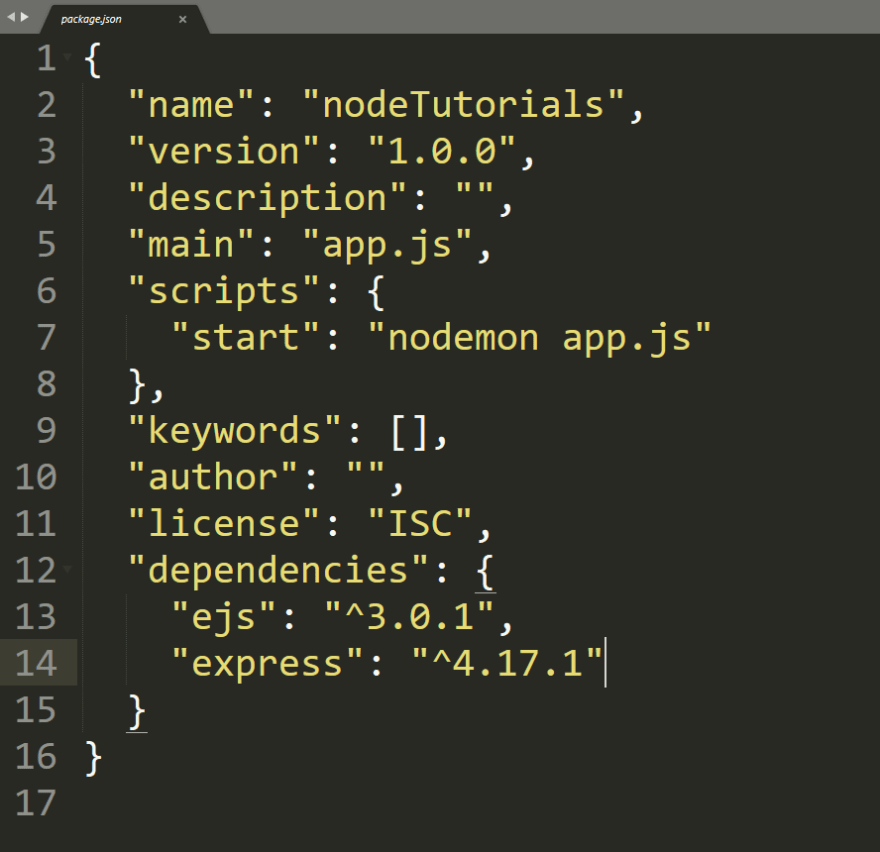Place cursor in "name" key

(x=191, y=105)
